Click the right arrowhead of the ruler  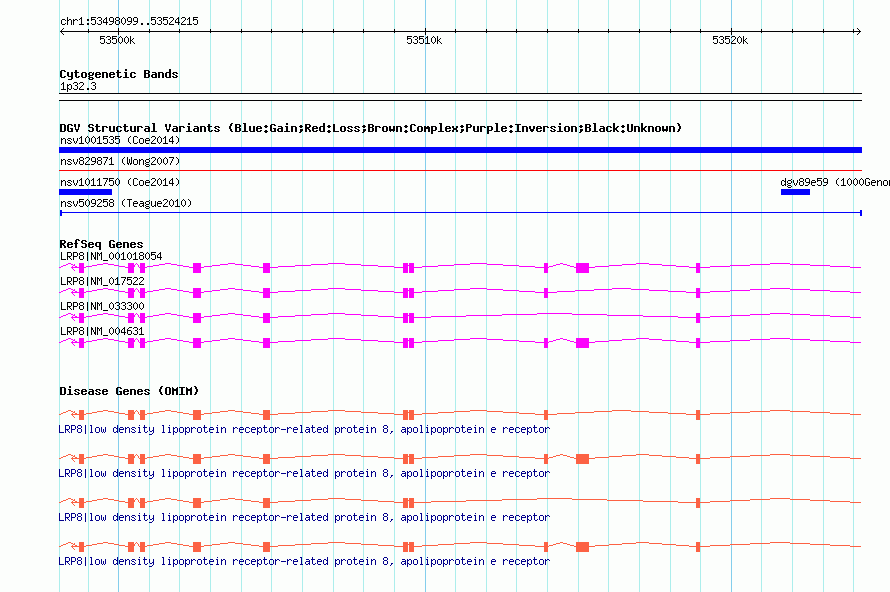point(858,31)
